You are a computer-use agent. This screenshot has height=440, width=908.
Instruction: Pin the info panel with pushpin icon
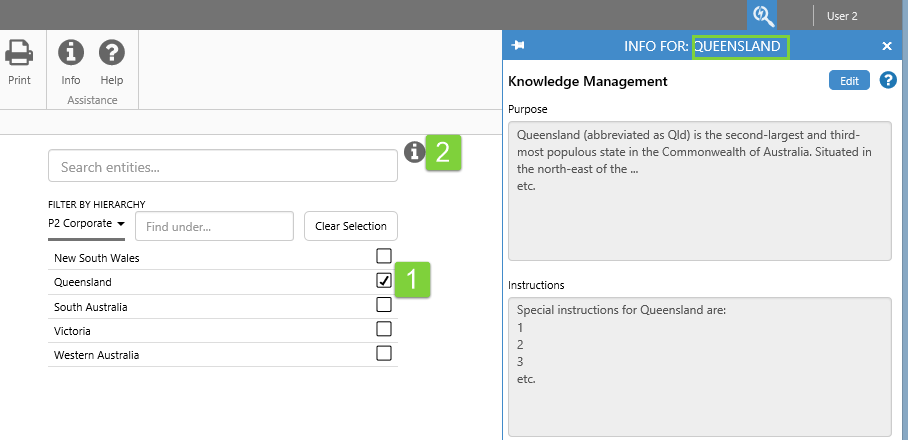(518, 46)
